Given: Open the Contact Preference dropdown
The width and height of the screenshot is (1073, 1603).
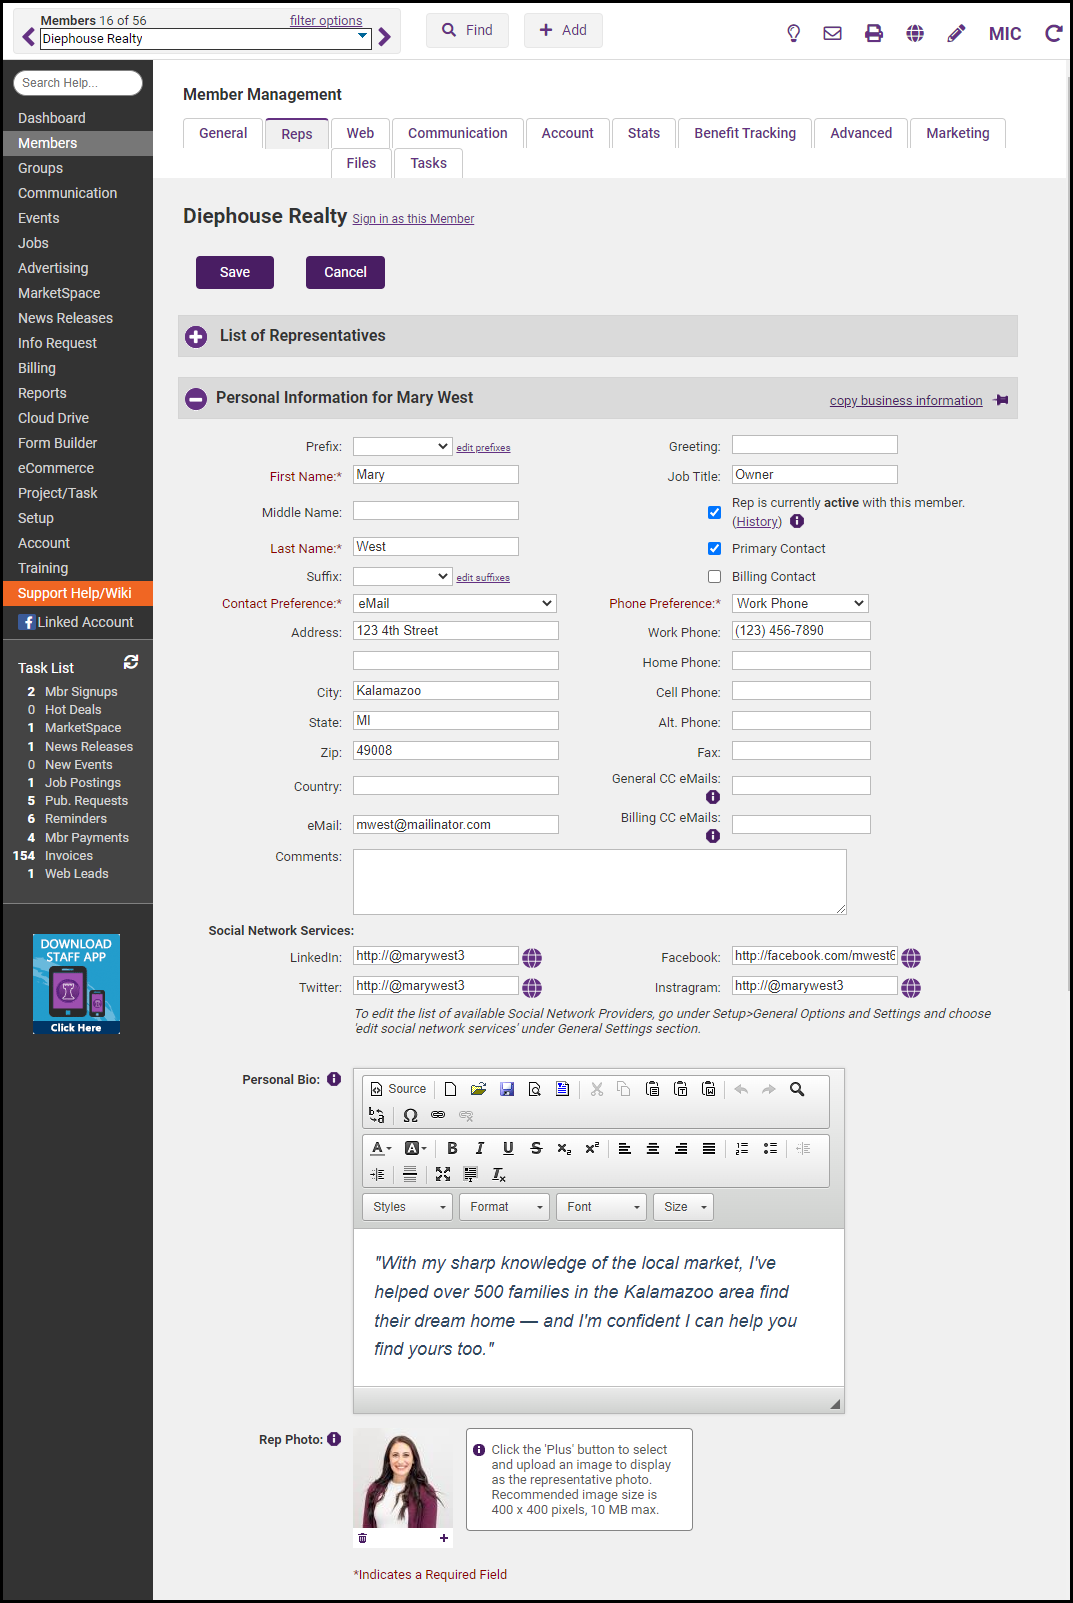Looking at the screenshot, I should pos(454,604).
